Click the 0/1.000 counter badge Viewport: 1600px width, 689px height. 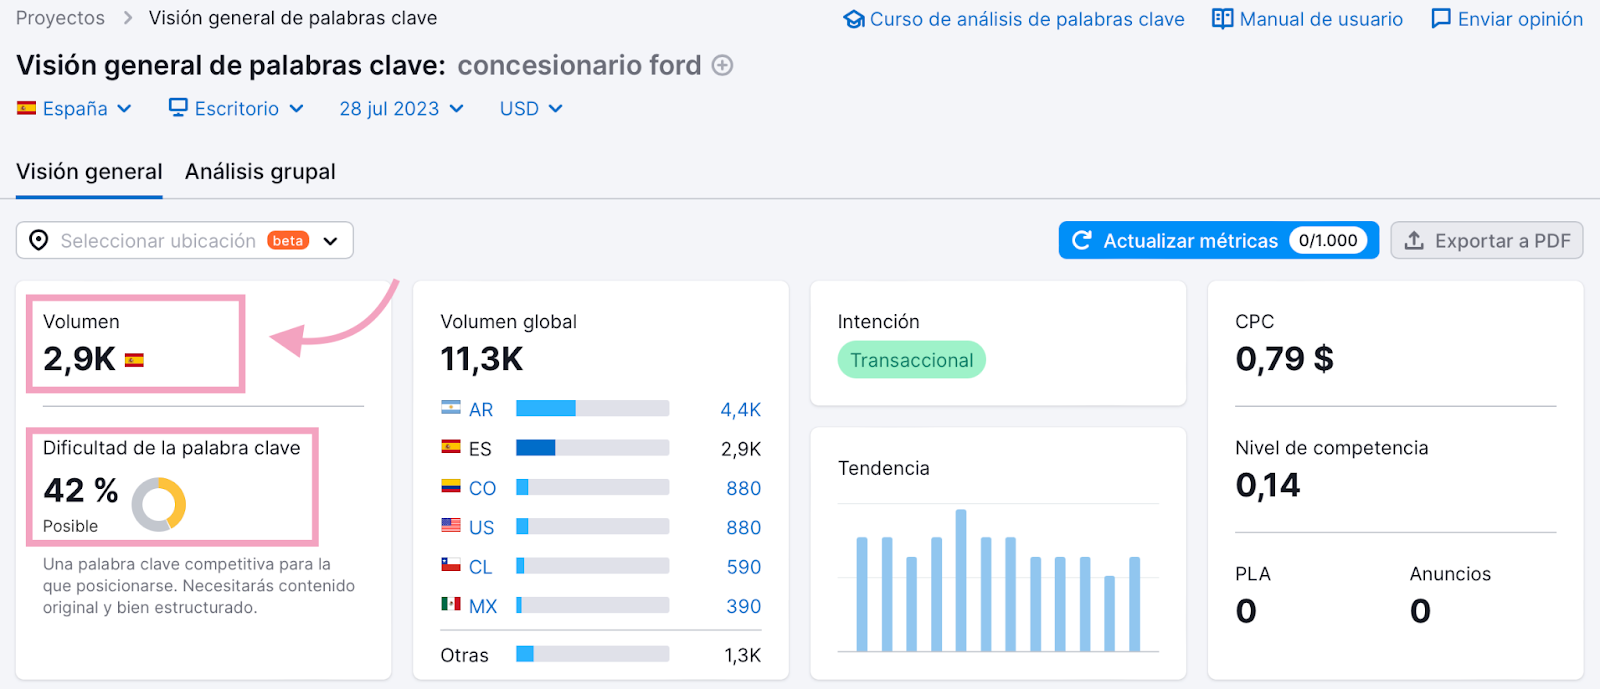tap(1328, 240)
